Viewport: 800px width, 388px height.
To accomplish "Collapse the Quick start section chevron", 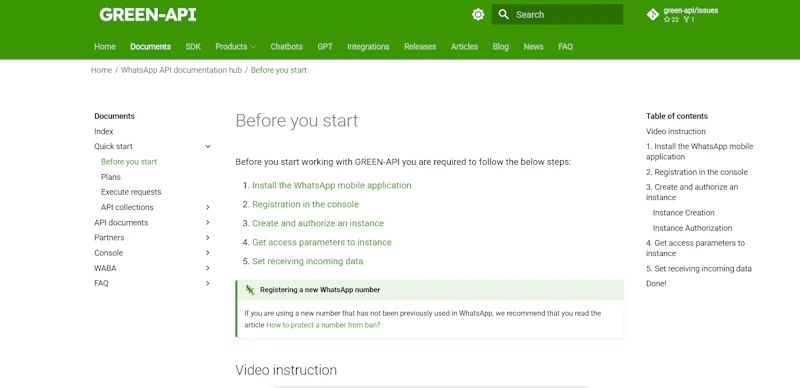I will tap(208, 147).
